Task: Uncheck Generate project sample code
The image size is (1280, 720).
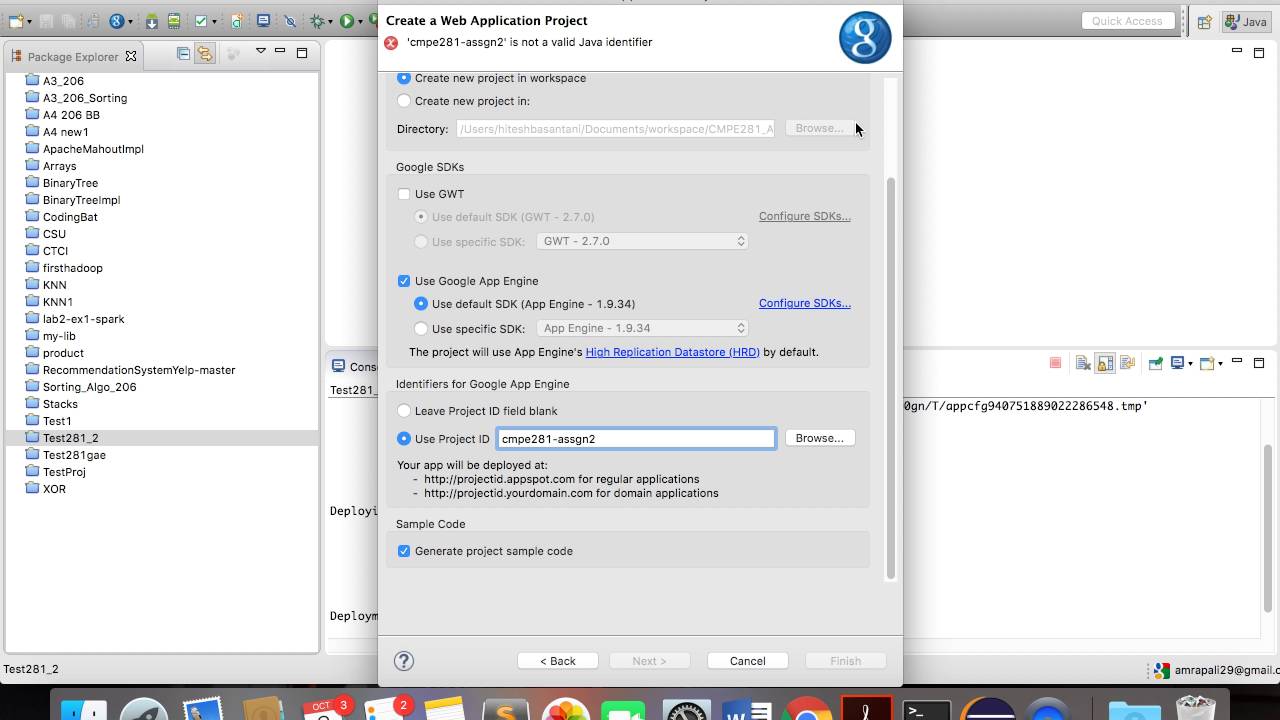Action: click(404, 551)
